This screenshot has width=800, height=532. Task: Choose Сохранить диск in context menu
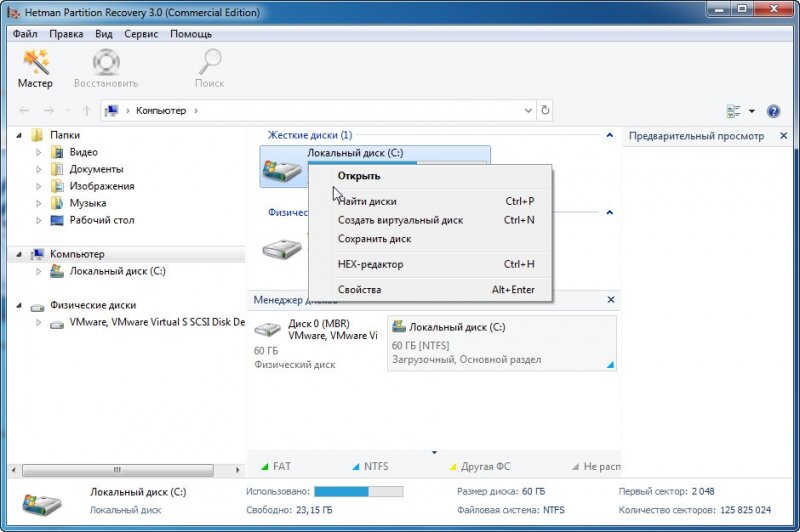point(431,239)
